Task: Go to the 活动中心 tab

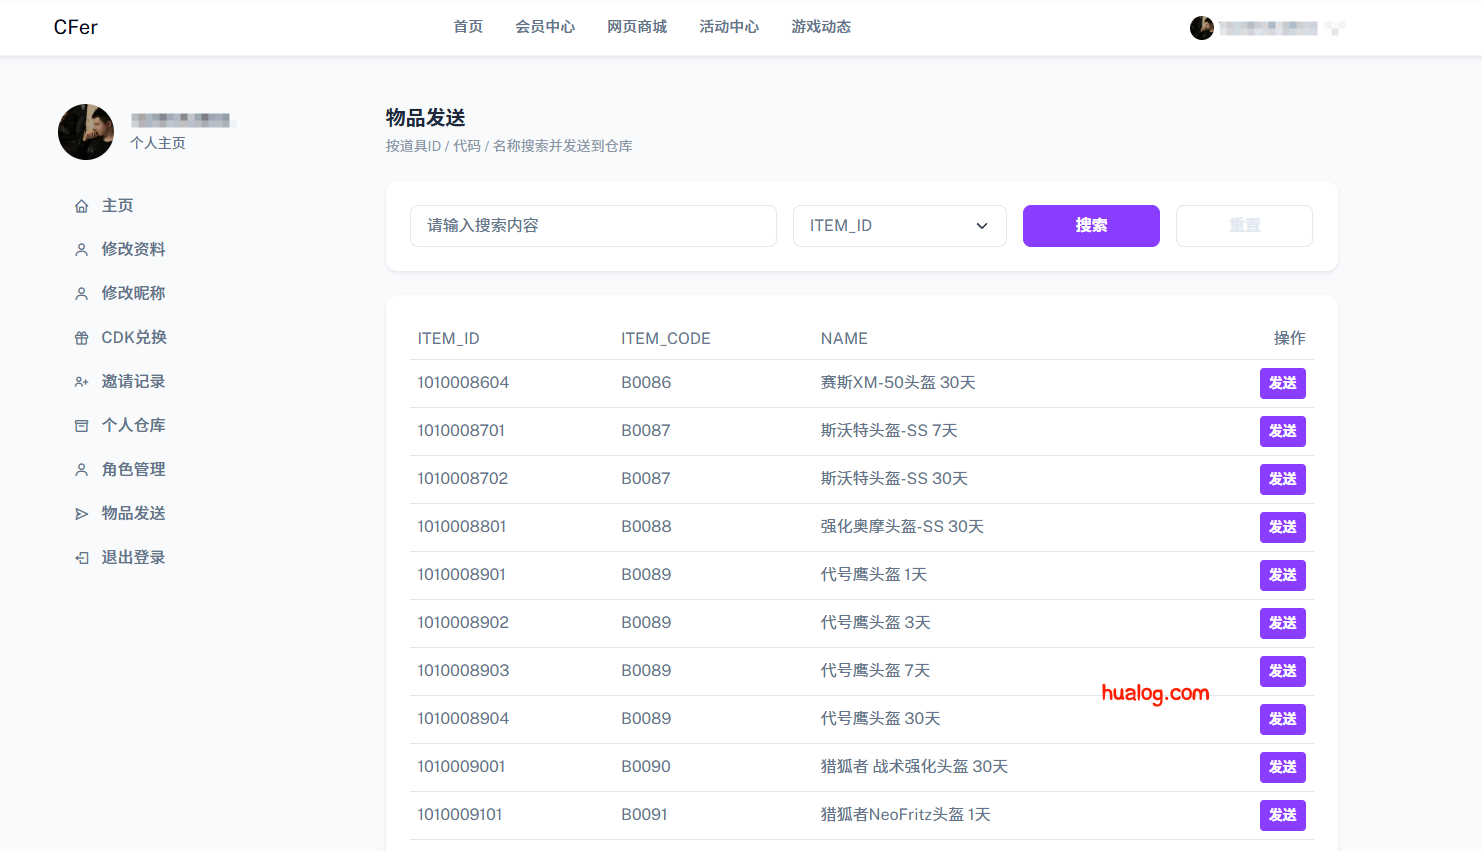Action: click(x=729, y=27)
